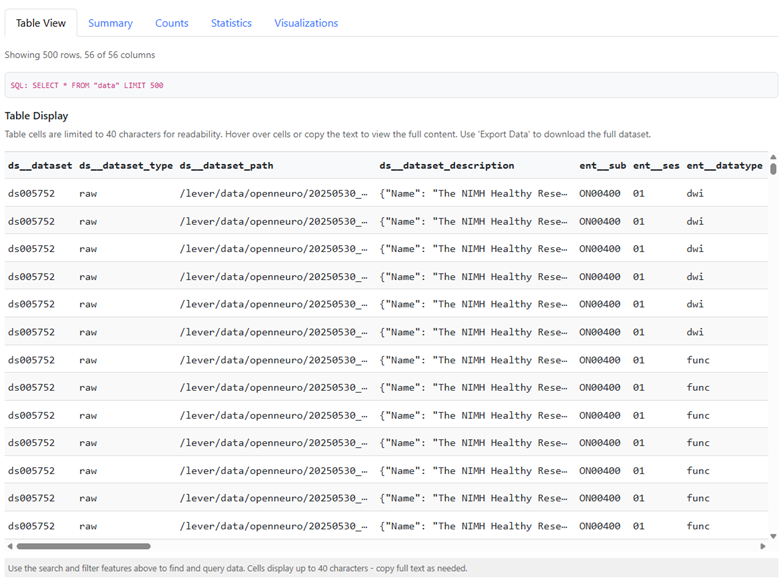This screenshot has height=584, width=783.
Task: Click the SQL query code box
Action: [391, 85]
